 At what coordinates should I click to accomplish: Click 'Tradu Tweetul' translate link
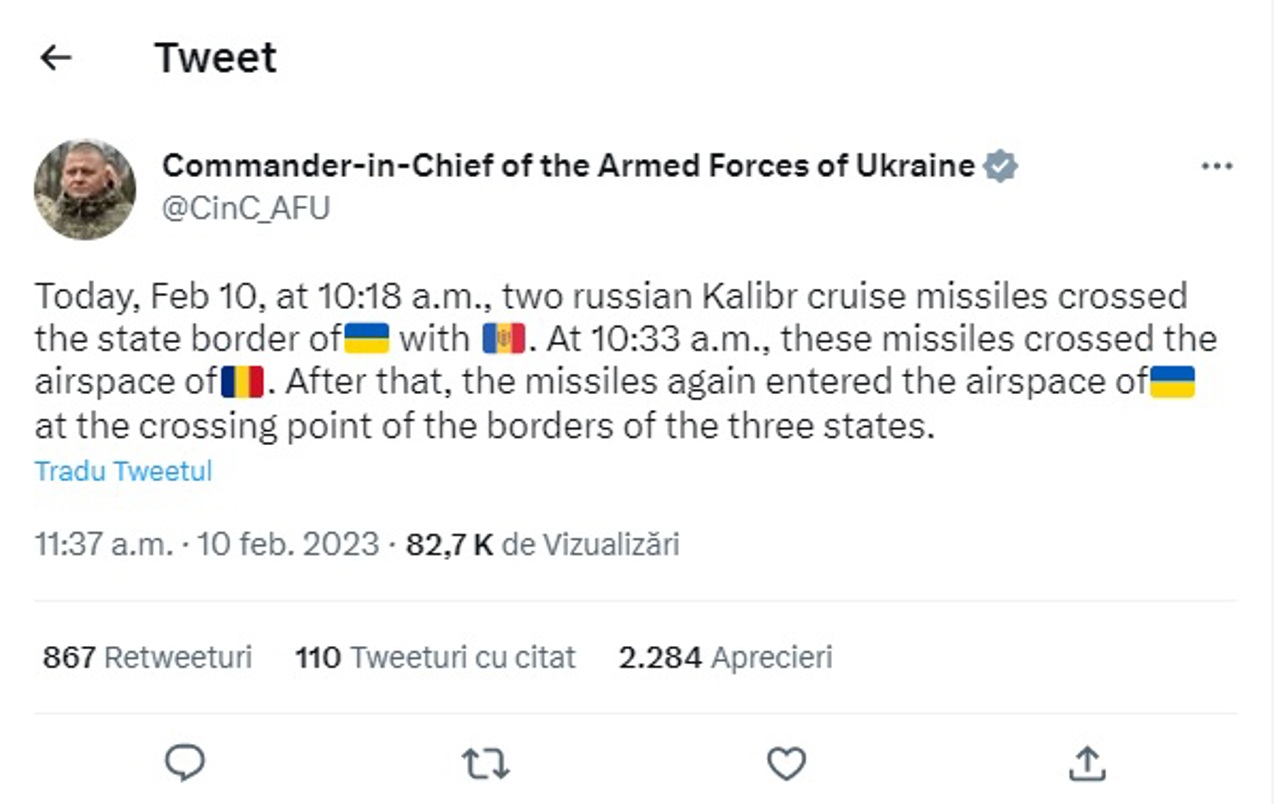(123, 471)
